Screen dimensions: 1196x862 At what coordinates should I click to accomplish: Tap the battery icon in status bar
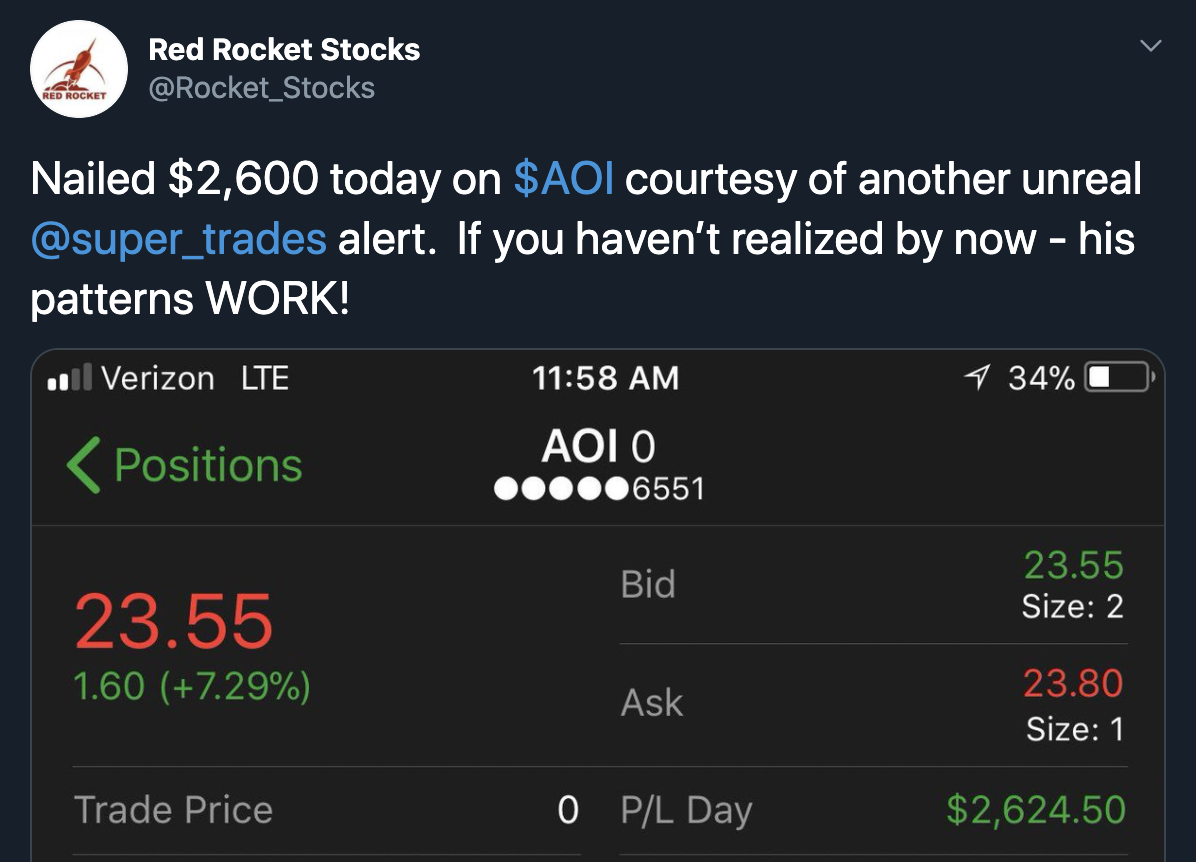[x=1120, y=378]
